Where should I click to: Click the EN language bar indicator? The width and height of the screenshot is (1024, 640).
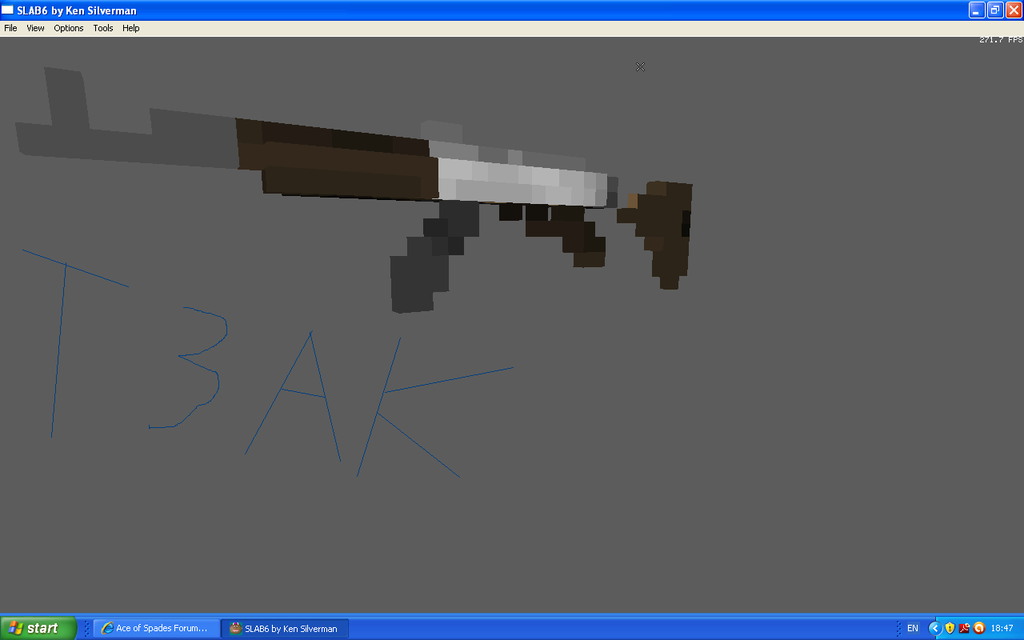[913, 629]
